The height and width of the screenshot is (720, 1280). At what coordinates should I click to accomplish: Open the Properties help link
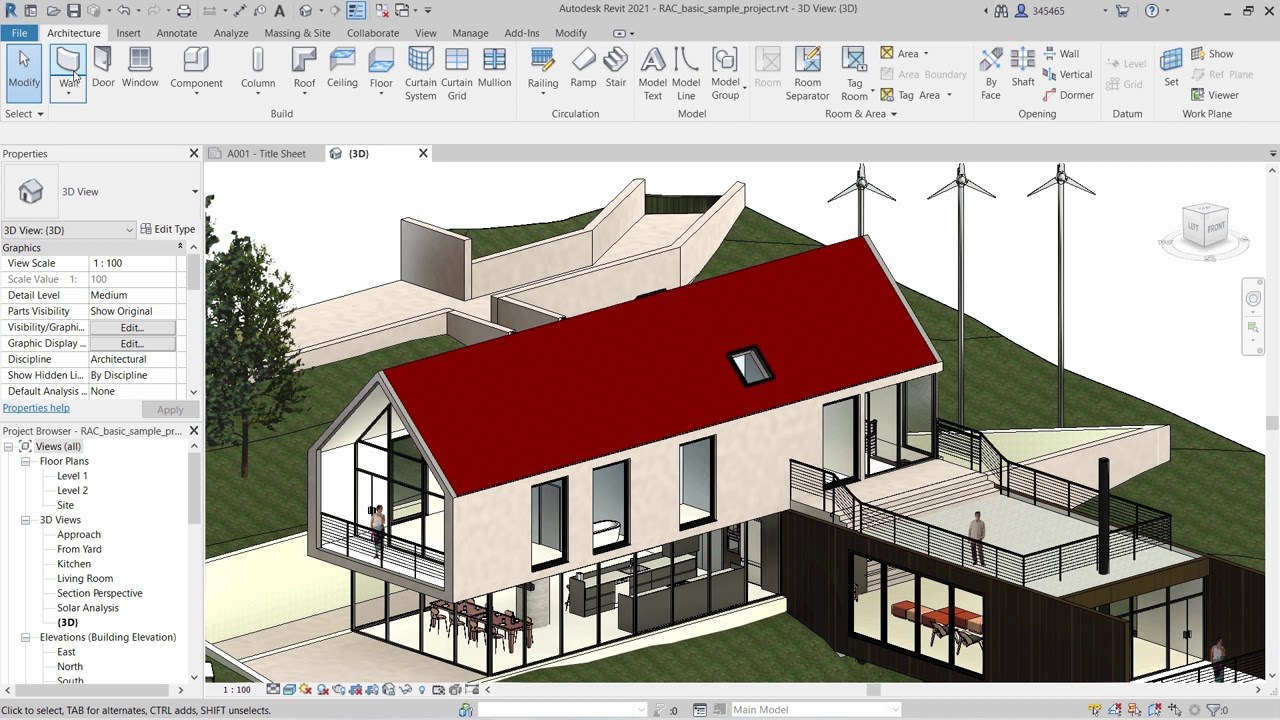tap(36, 408)
